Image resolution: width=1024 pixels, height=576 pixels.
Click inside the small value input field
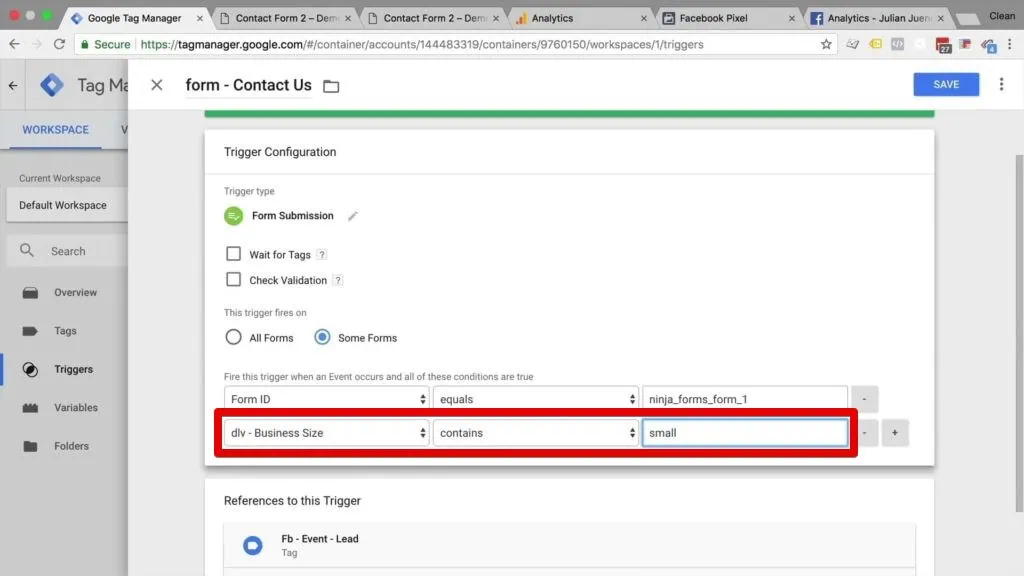(x=743, y=432)
